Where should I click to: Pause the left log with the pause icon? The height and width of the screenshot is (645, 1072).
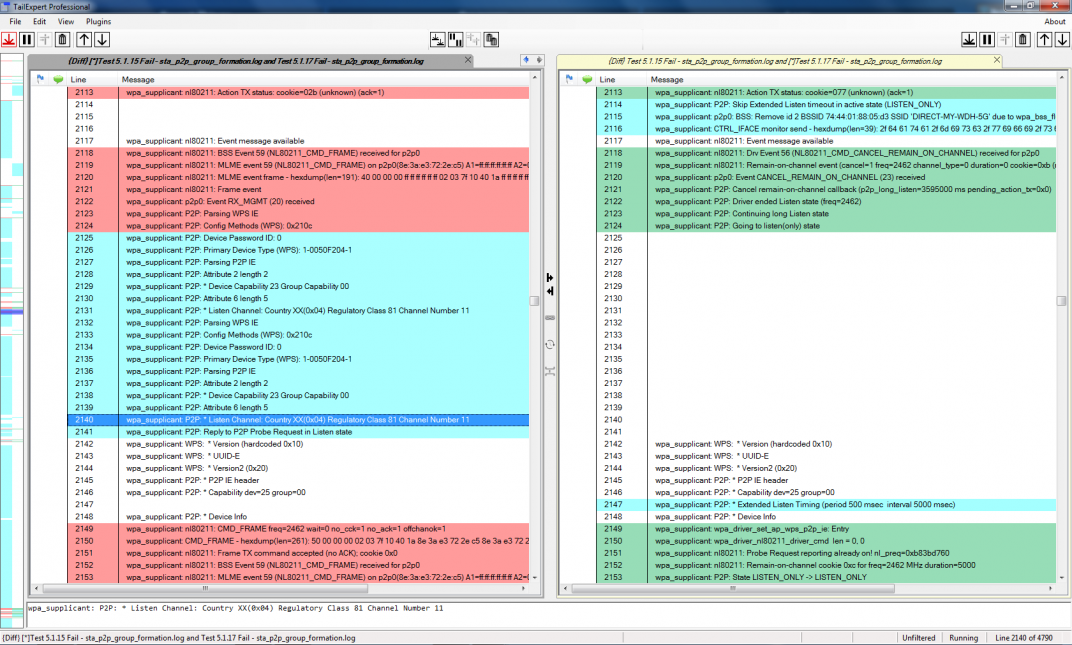pos(27,40)
